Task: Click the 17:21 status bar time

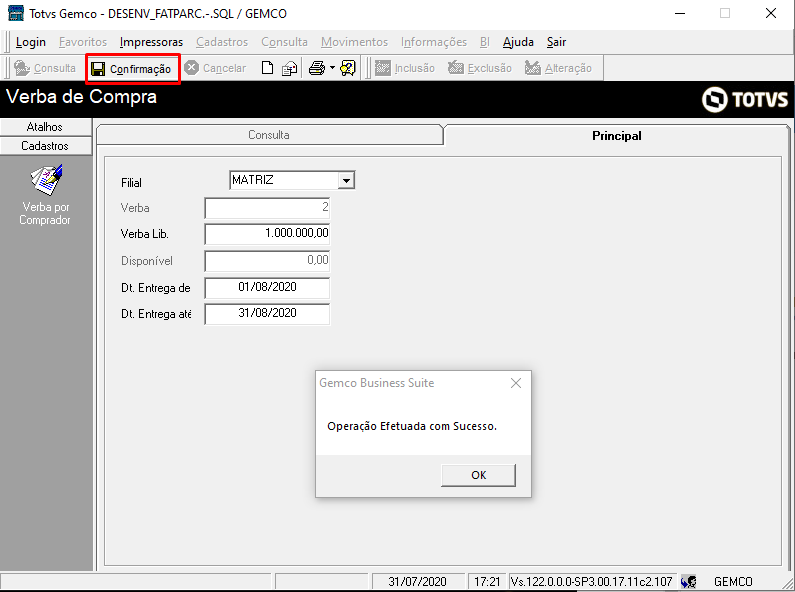Action: click(487, 581)
